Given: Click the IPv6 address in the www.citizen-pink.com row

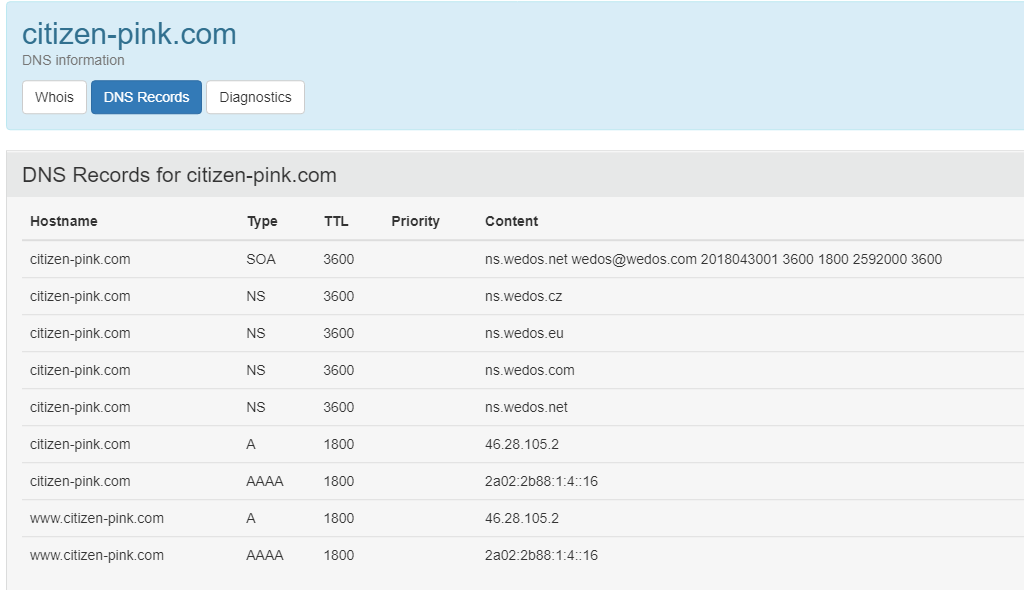Looking at the screenshot, I should pos(541,555).
